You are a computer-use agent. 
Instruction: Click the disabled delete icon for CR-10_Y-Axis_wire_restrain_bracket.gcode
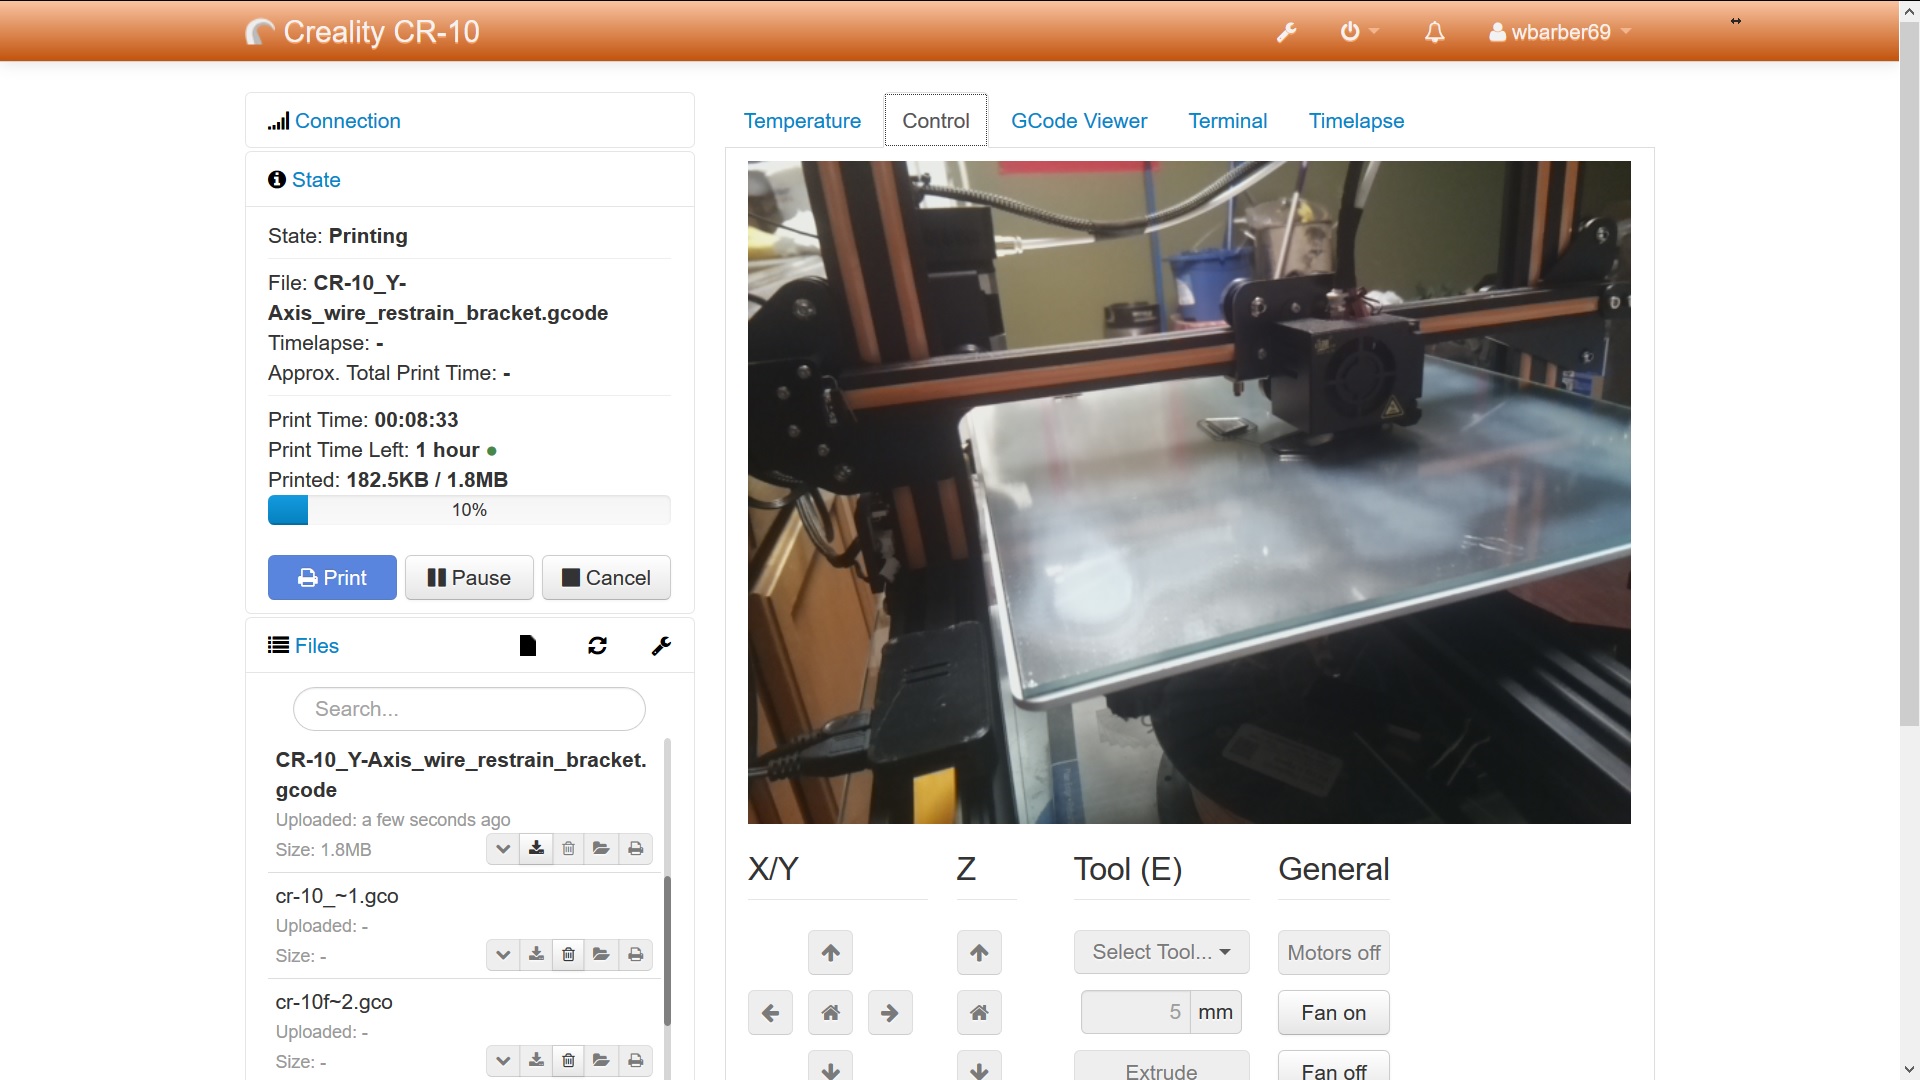click(568, 849)
